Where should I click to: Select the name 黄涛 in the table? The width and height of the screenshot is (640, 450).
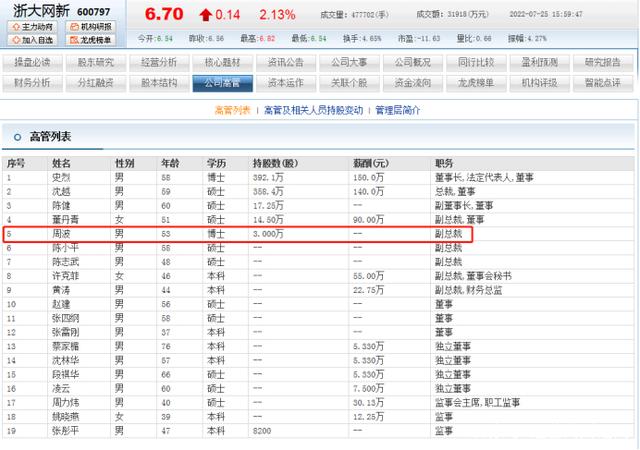tap(61, 290)
